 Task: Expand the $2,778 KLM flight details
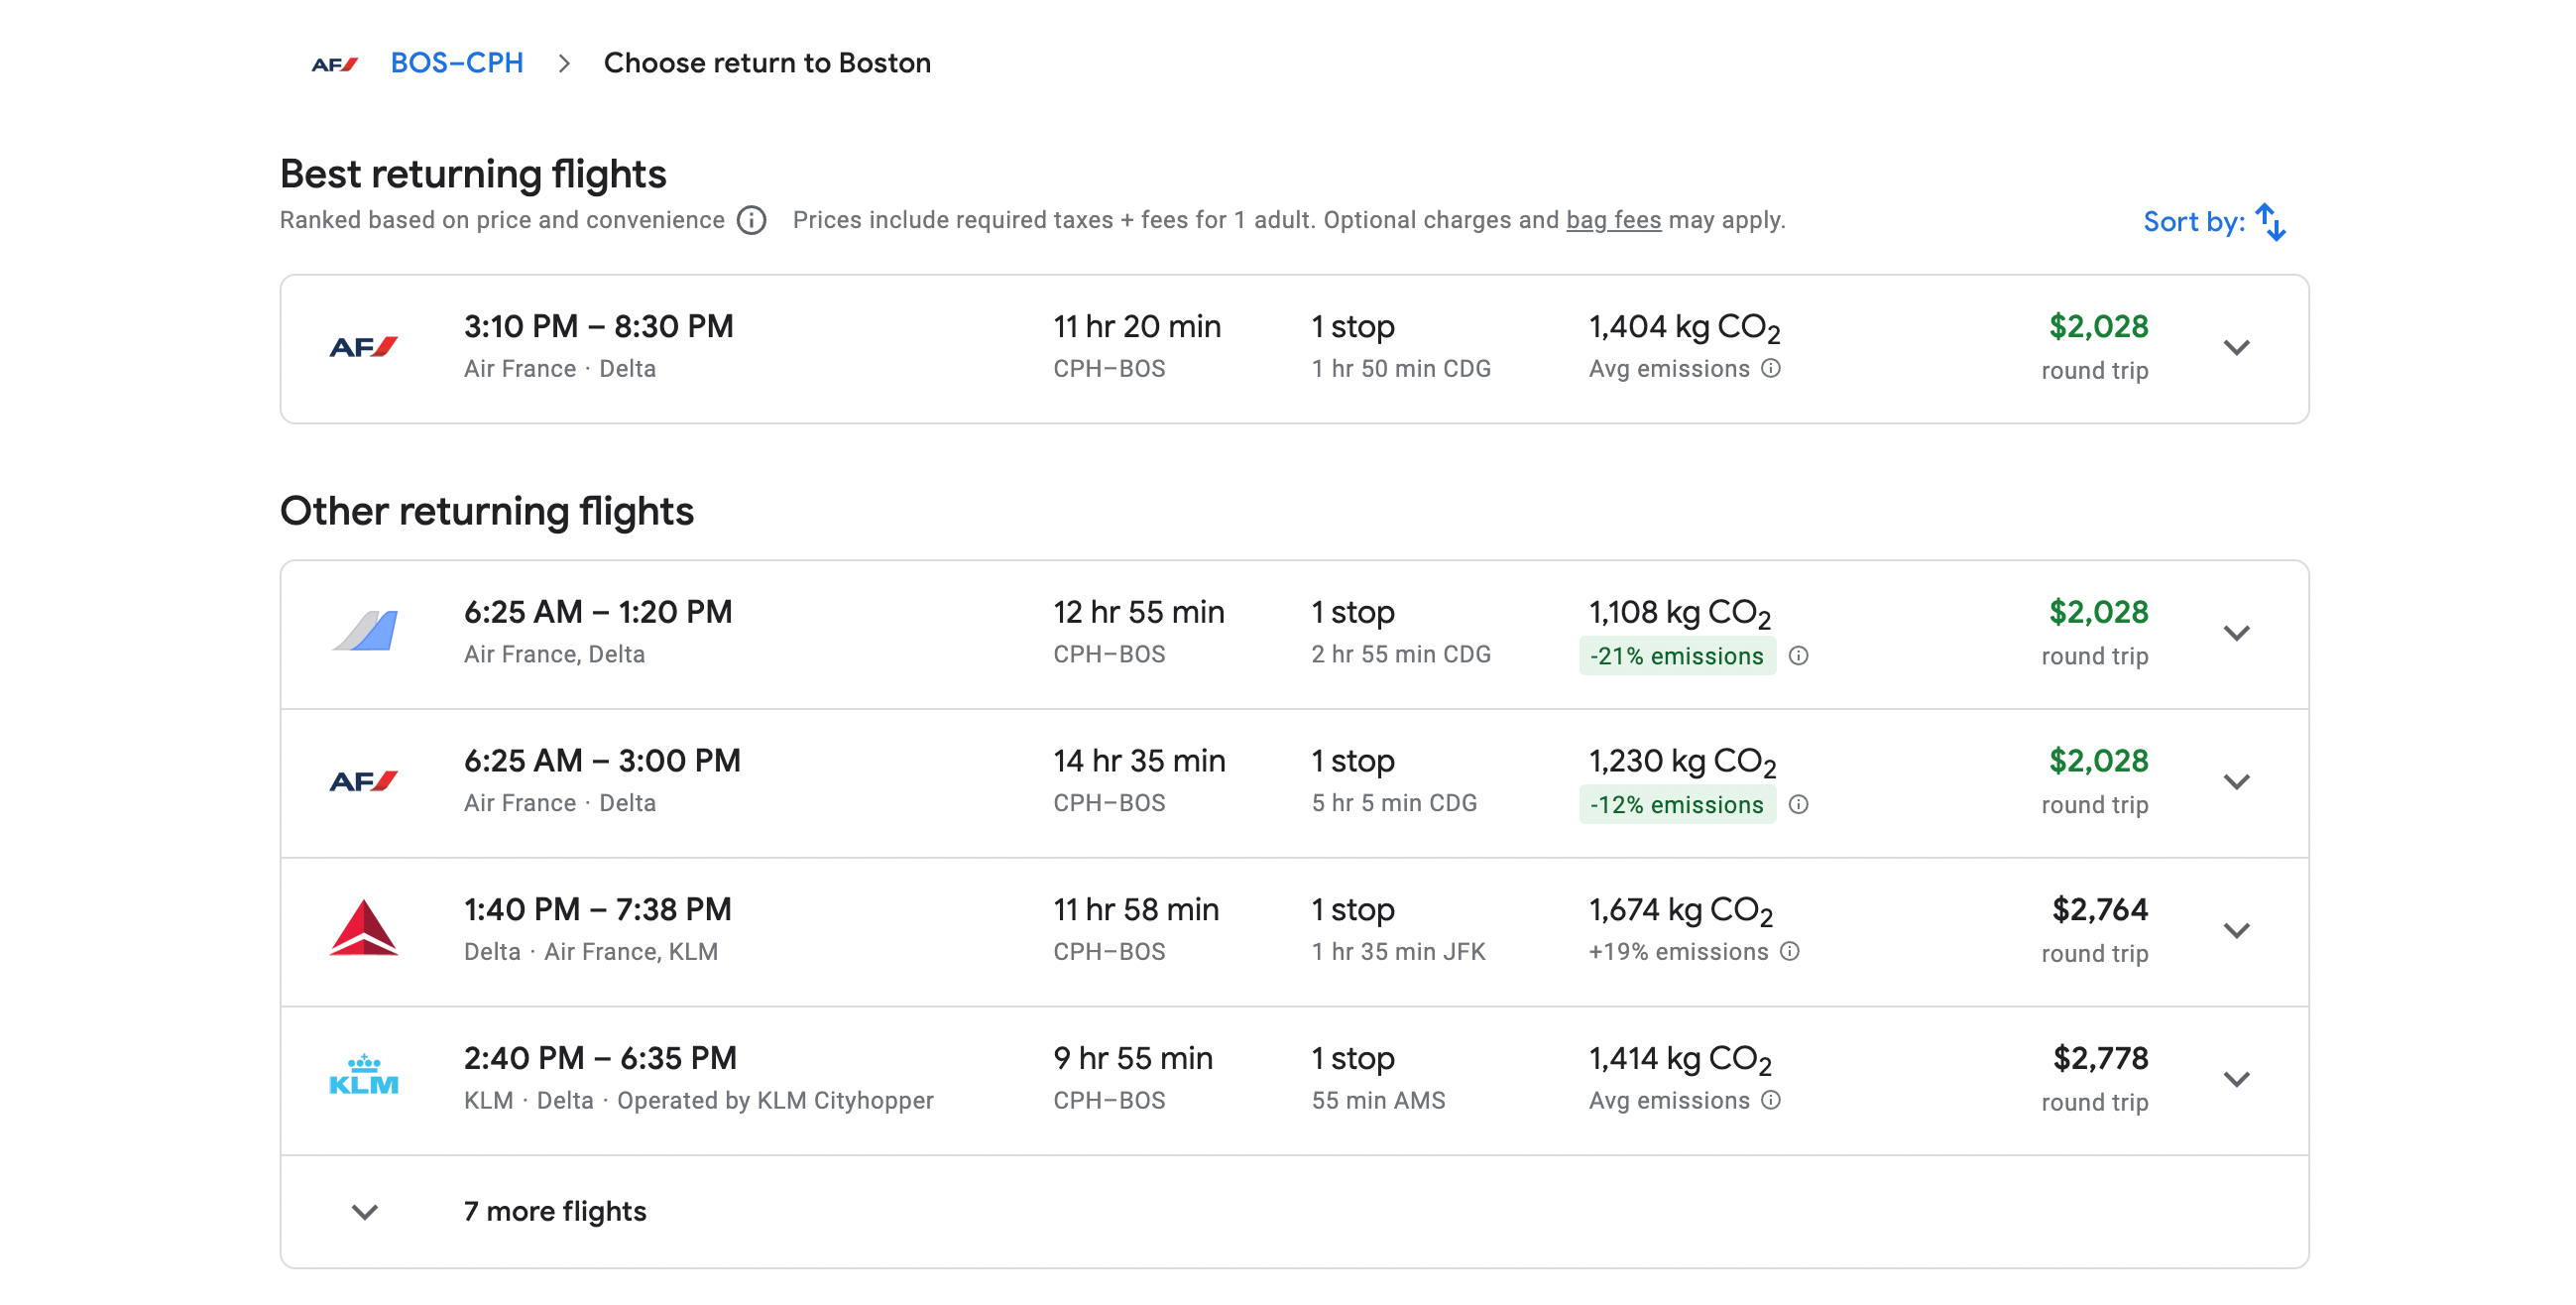point(2236,1079)
